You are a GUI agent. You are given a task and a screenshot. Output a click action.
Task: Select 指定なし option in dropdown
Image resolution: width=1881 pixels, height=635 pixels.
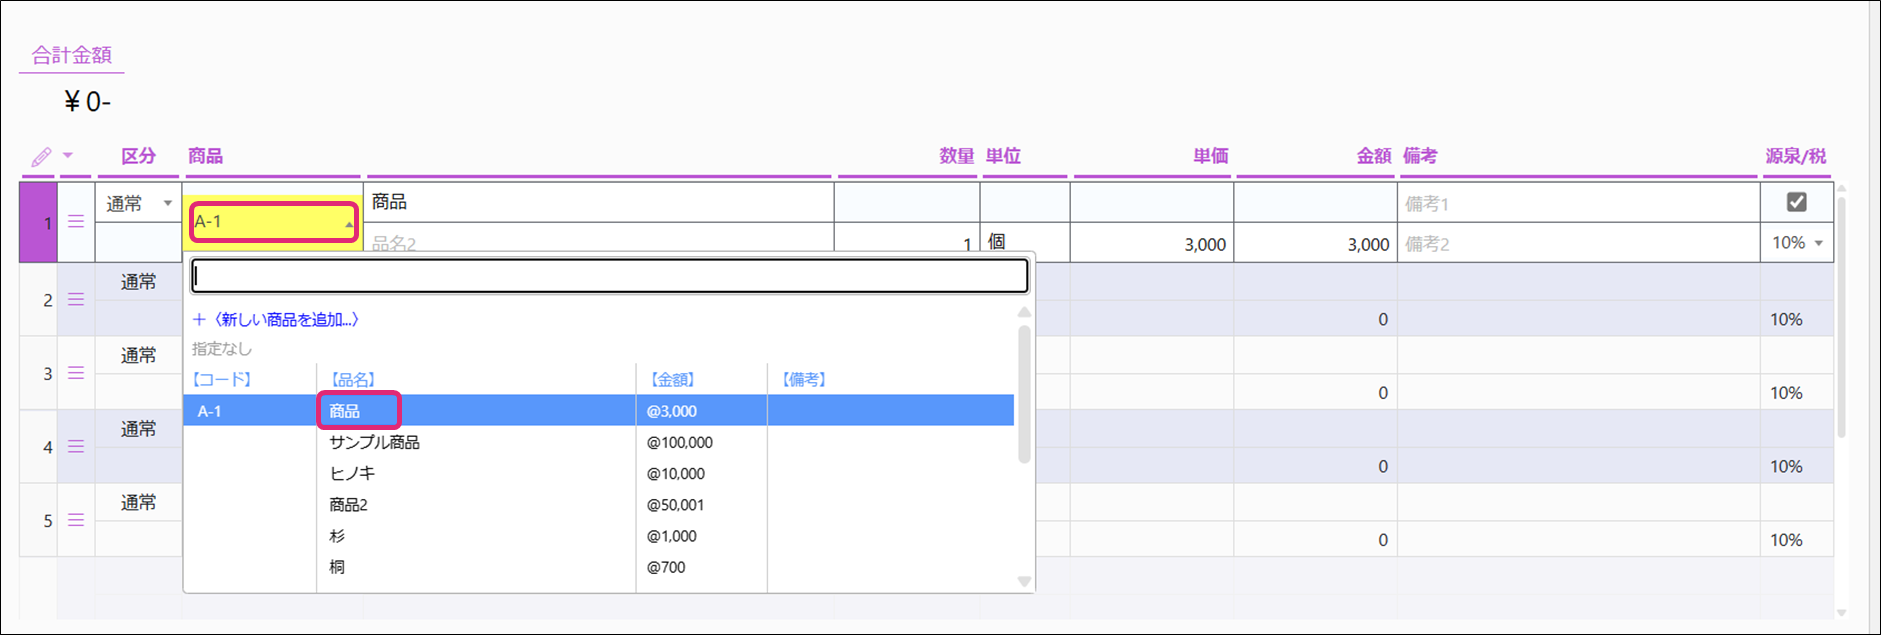222,349
